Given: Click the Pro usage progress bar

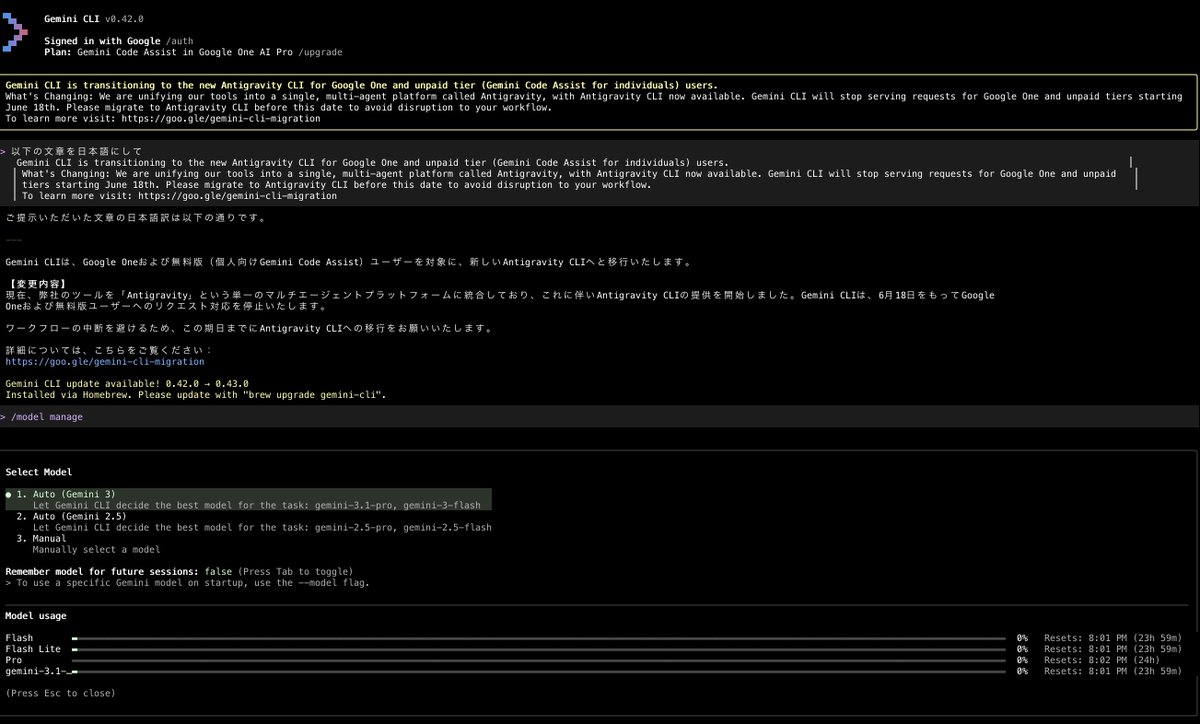Looking at the screenshot, I should point(539,660).
